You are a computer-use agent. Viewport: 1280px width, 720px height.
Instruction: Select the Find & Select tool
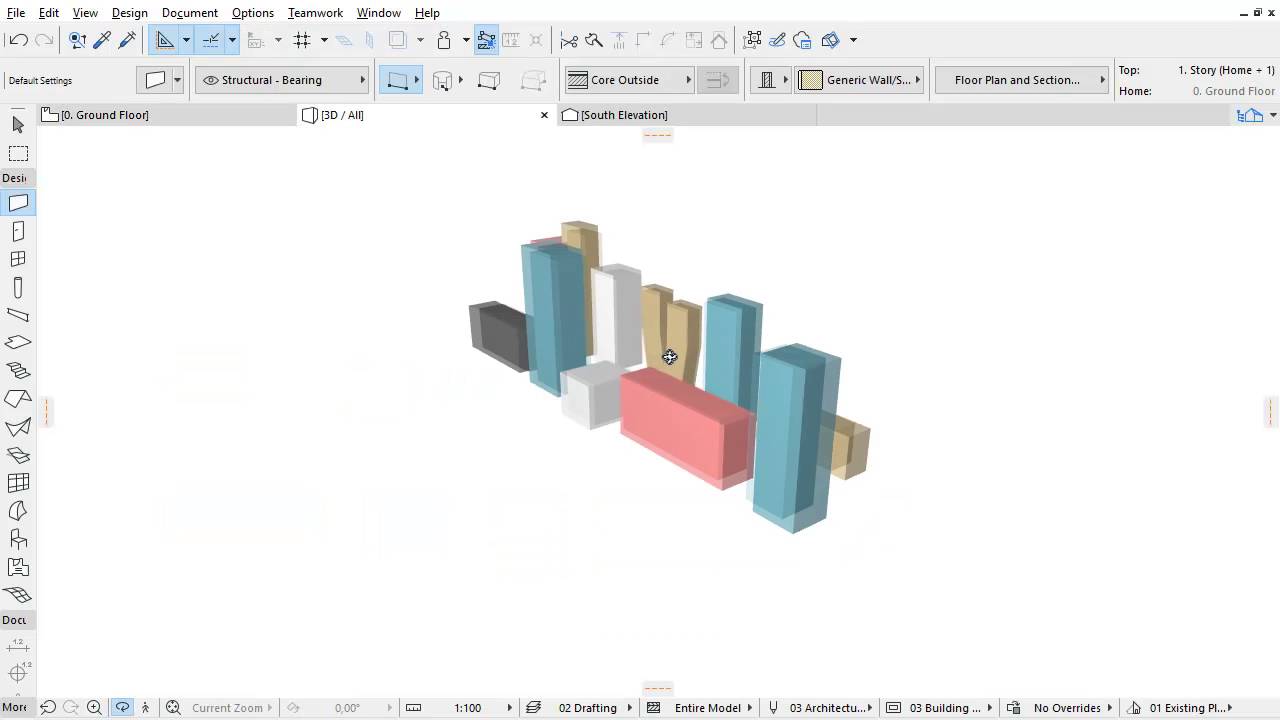[x=77, y=40]
